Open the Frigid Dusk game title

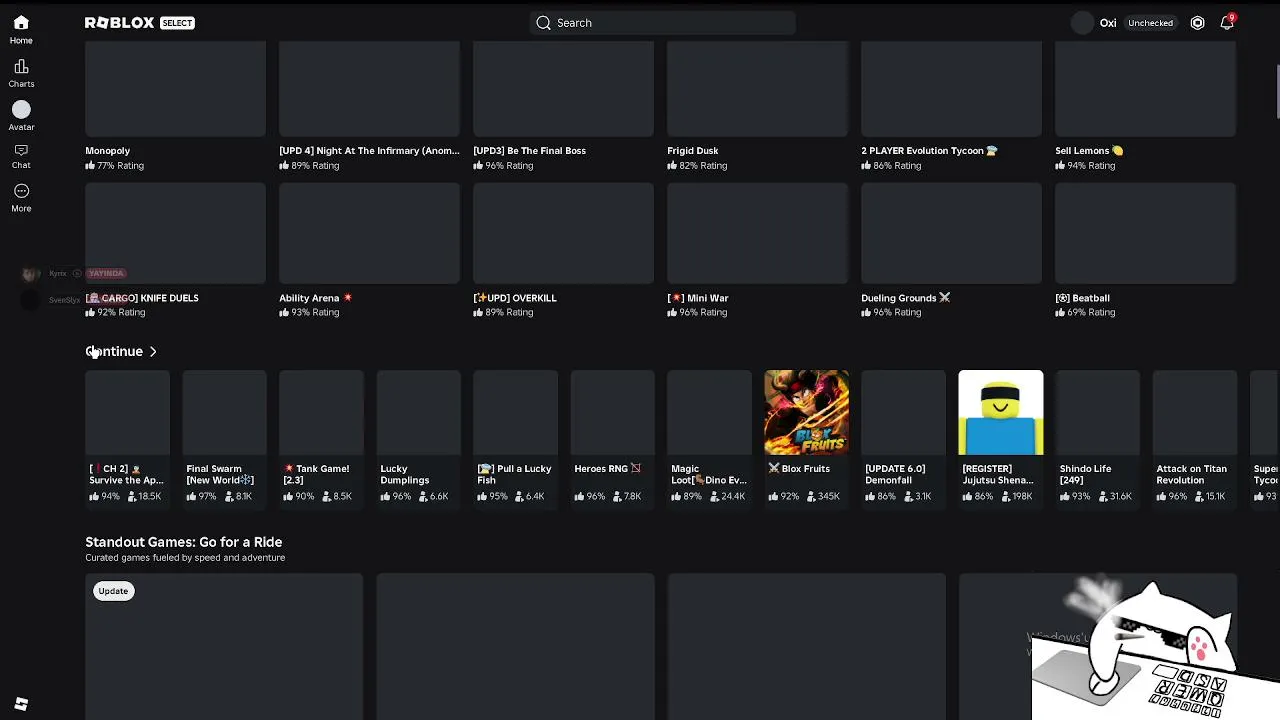tap(693, 151)
